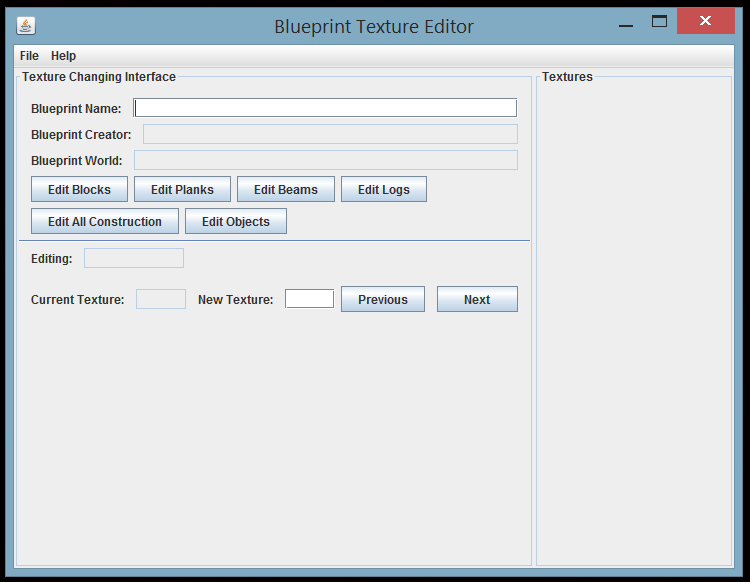Screen dimensions: 750x582
Task: Select the Blueprint World field
Action: [325, 160]
